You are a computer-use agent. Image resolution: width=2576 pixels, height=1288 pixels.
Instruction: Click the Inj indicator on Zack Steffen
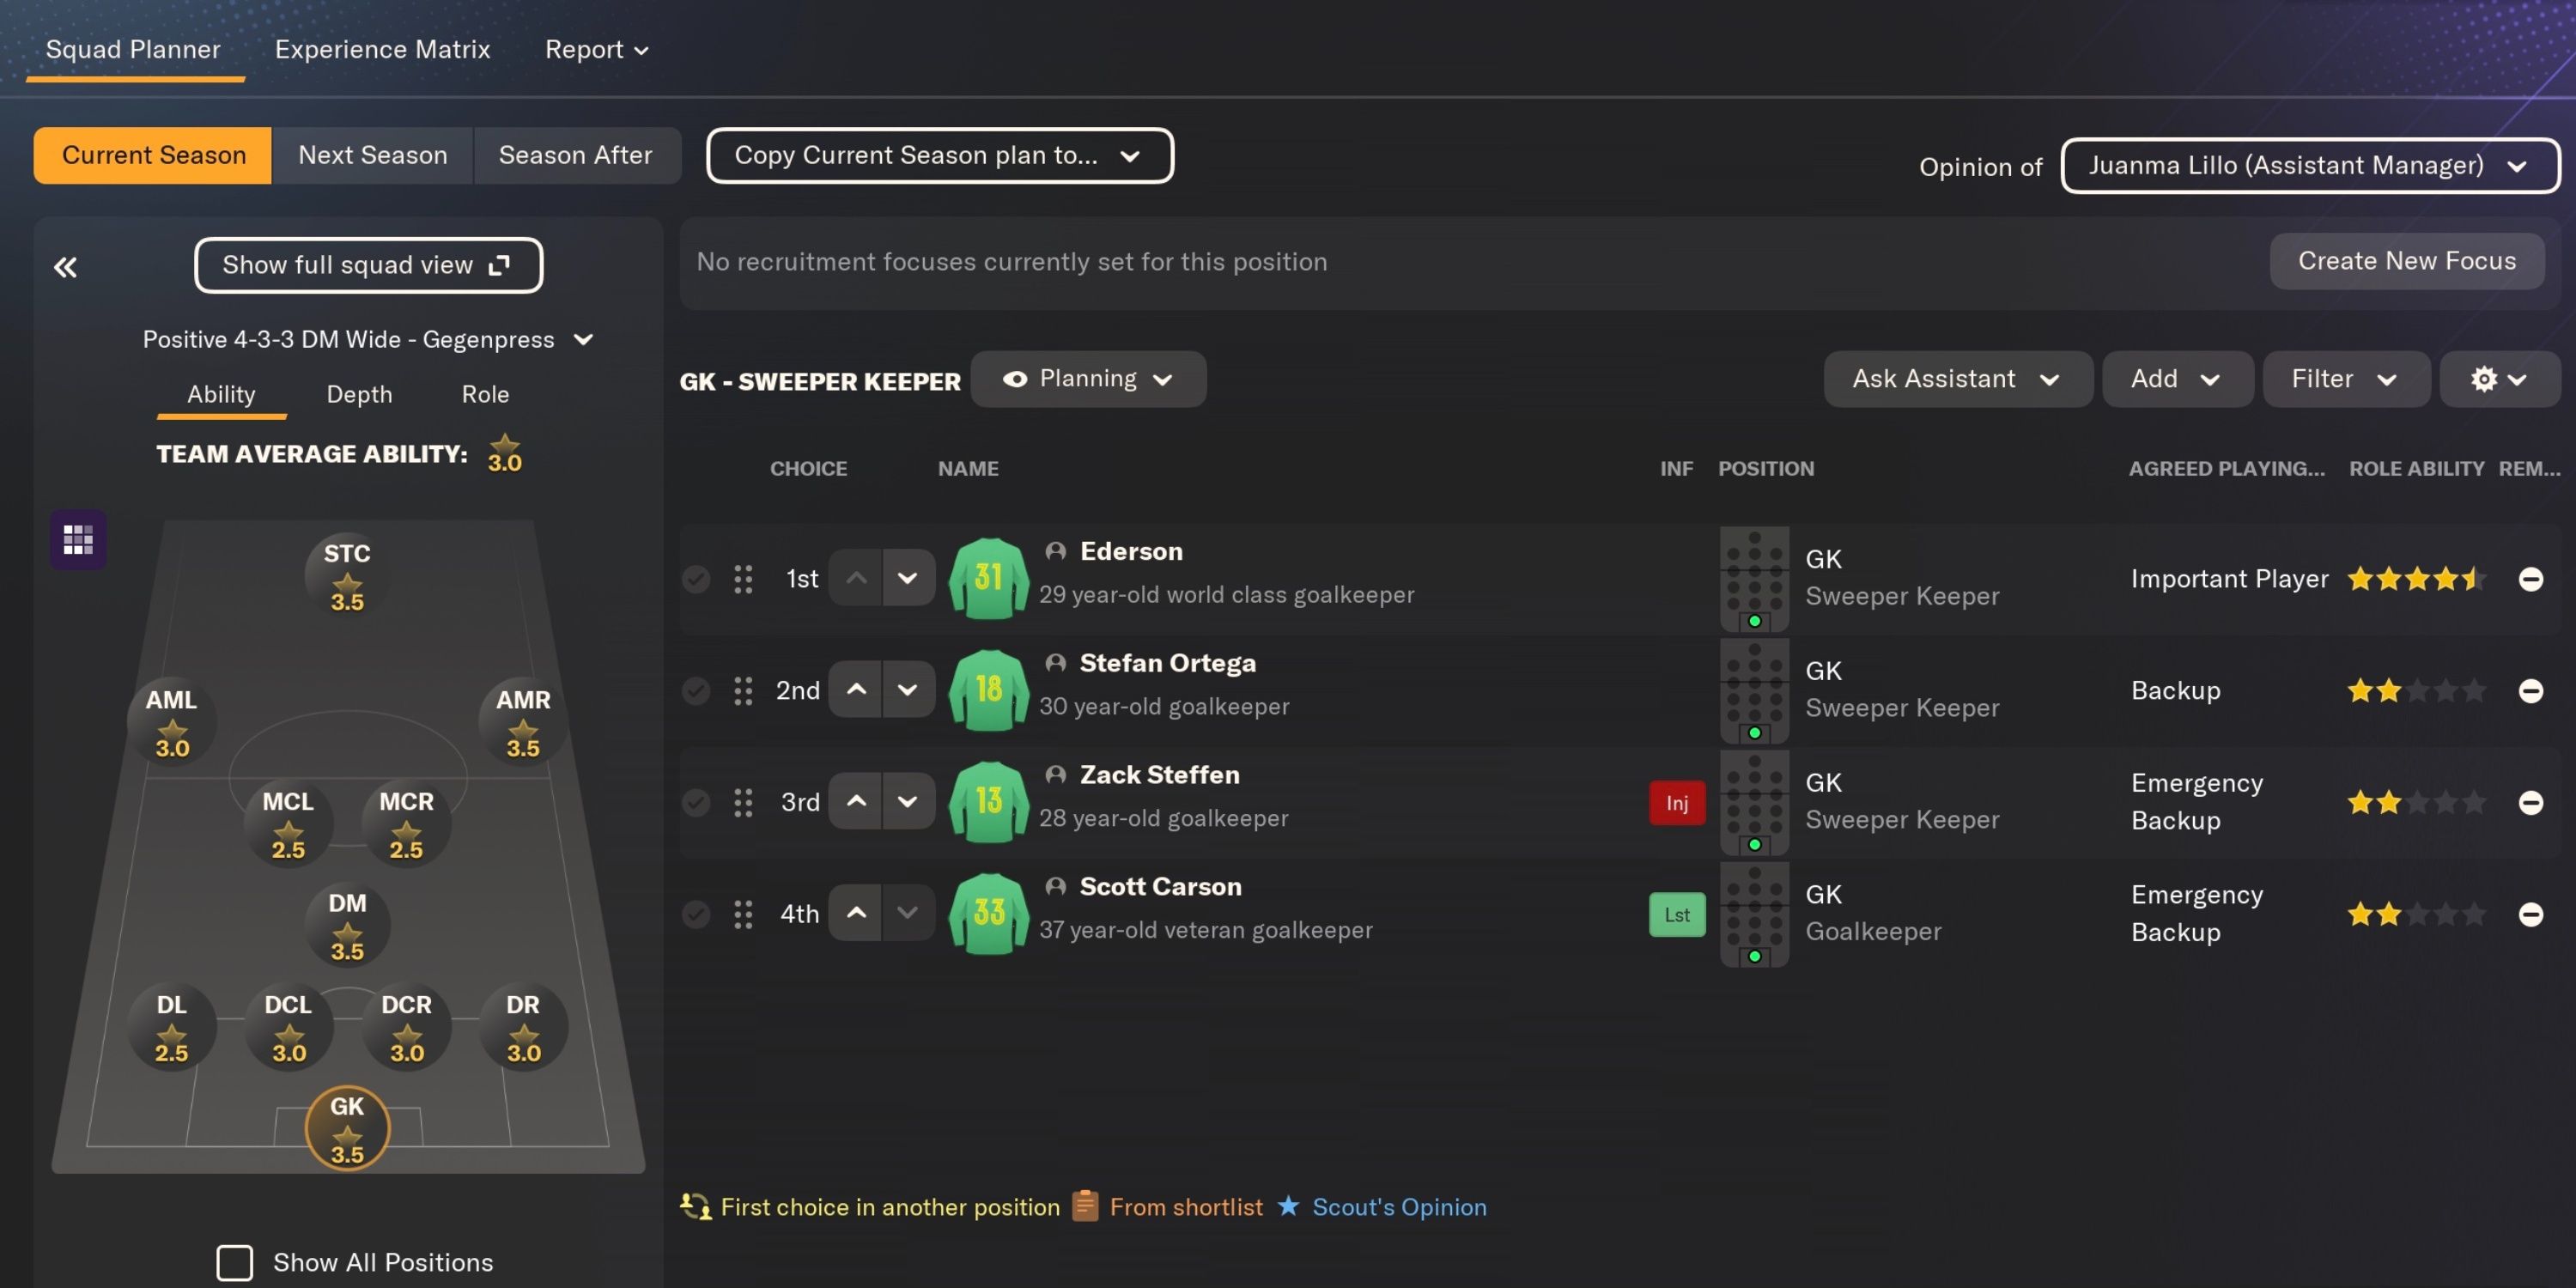point(1676,802)
